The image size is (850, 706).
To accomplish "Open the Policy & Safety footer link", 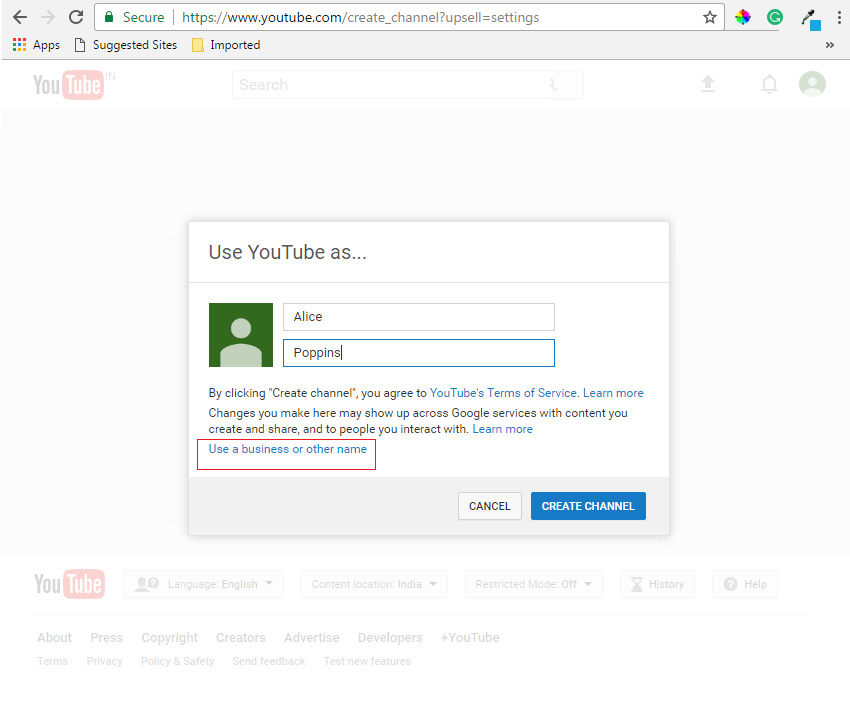I will pyautogui.click(x=177, y=661).
